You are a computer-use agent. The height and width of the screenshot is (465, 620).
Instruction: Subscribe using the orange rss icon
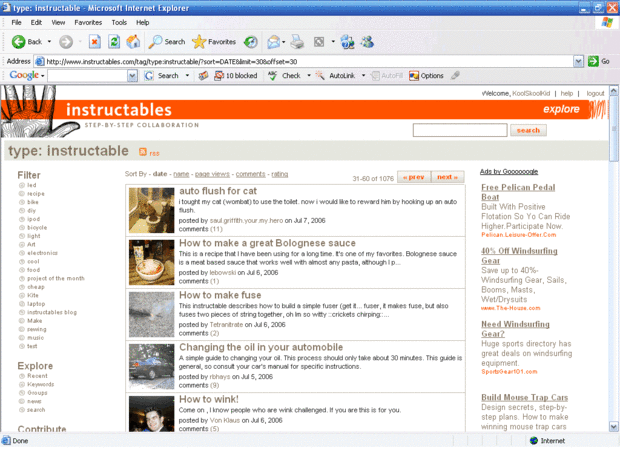pos(143,152)
